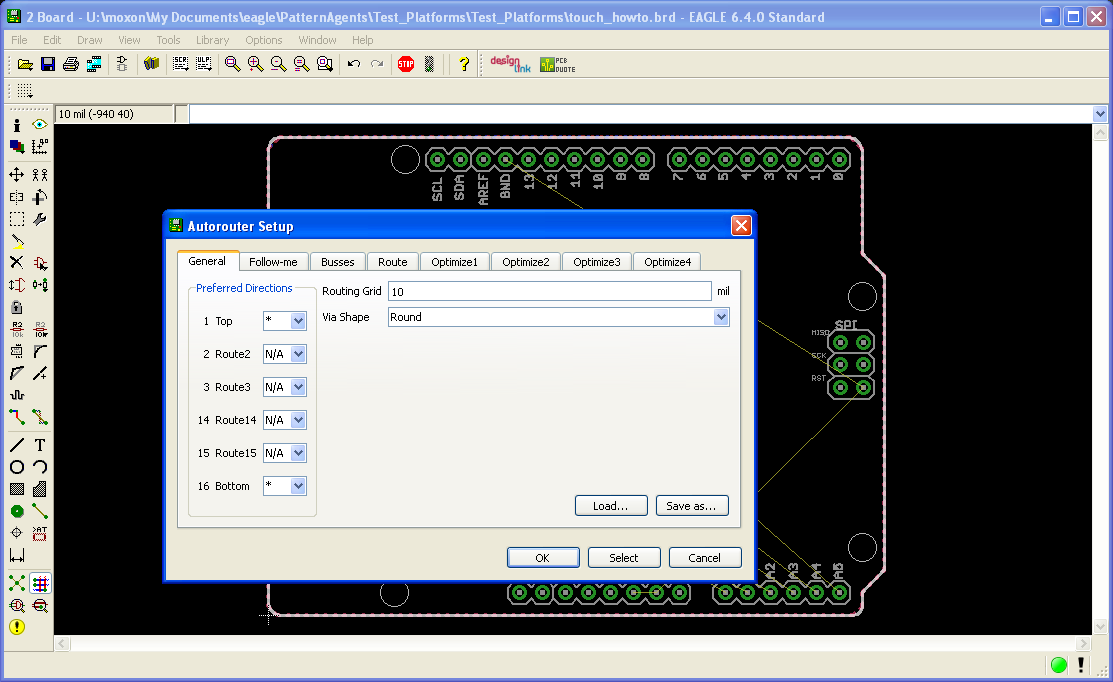Click the Load... button
This screenshot has width=1113, height=682.
pyautogui.click(x=611, y=506)
